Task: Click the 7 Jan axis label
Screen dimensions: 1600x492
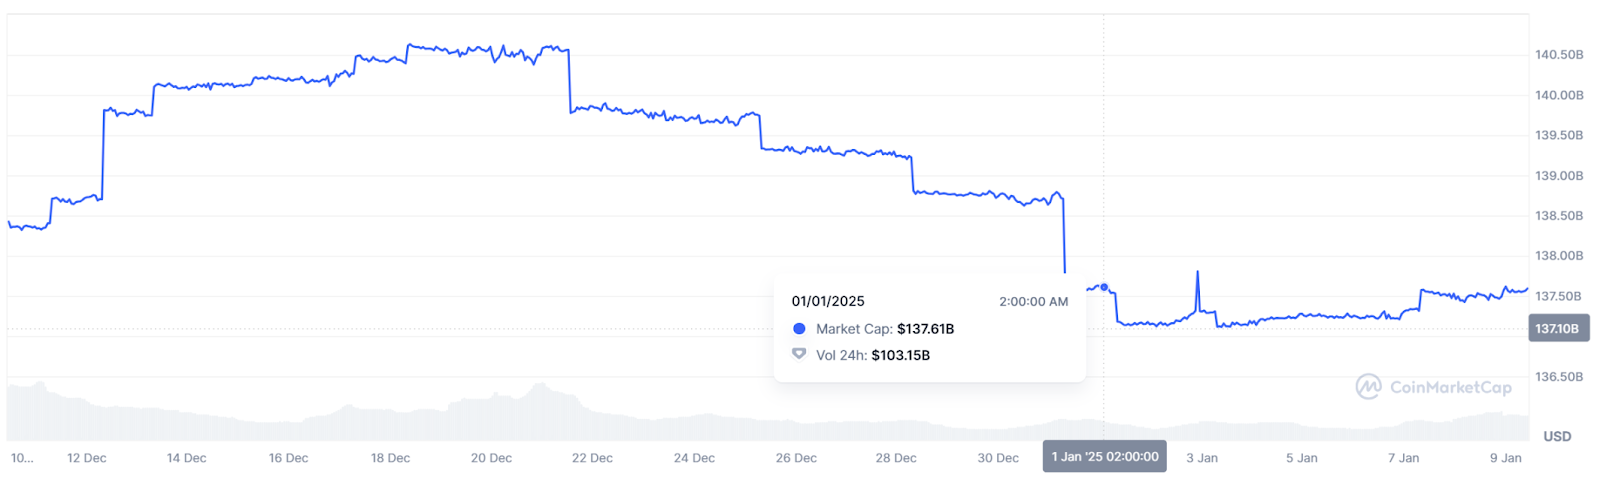Action: pos(1403,458)
